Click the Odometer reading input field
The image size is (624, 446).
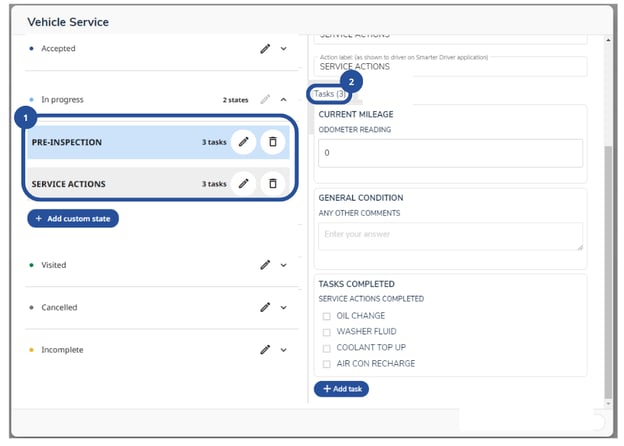pyautogui.click(x=450, y=153)
